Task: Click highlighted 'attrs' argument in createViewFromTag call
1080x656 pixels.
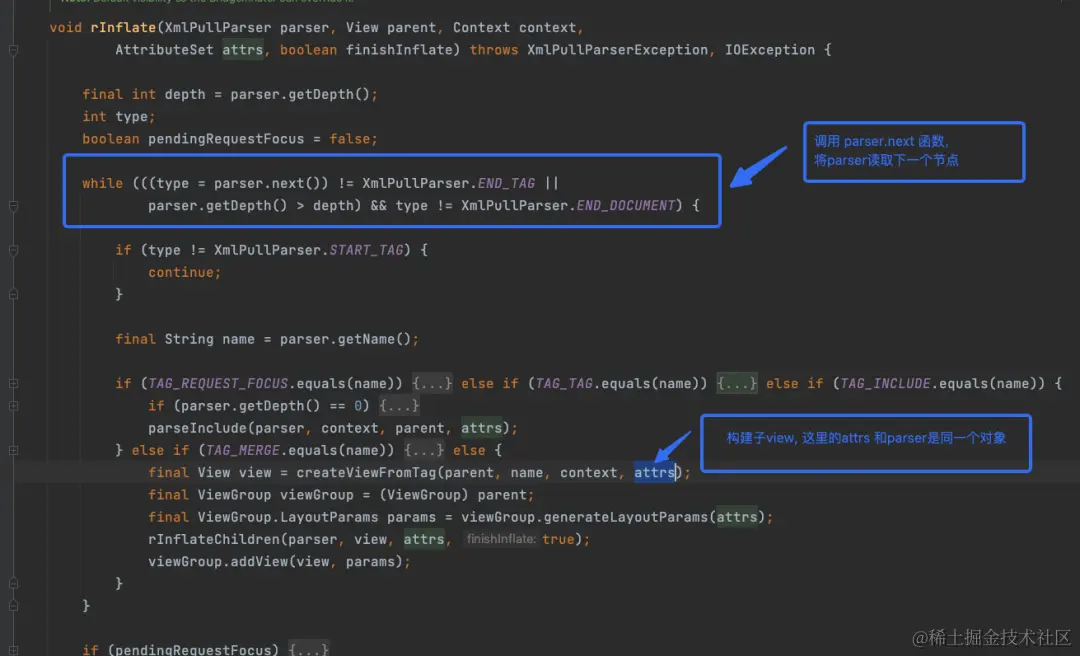Action: (654, 473)
